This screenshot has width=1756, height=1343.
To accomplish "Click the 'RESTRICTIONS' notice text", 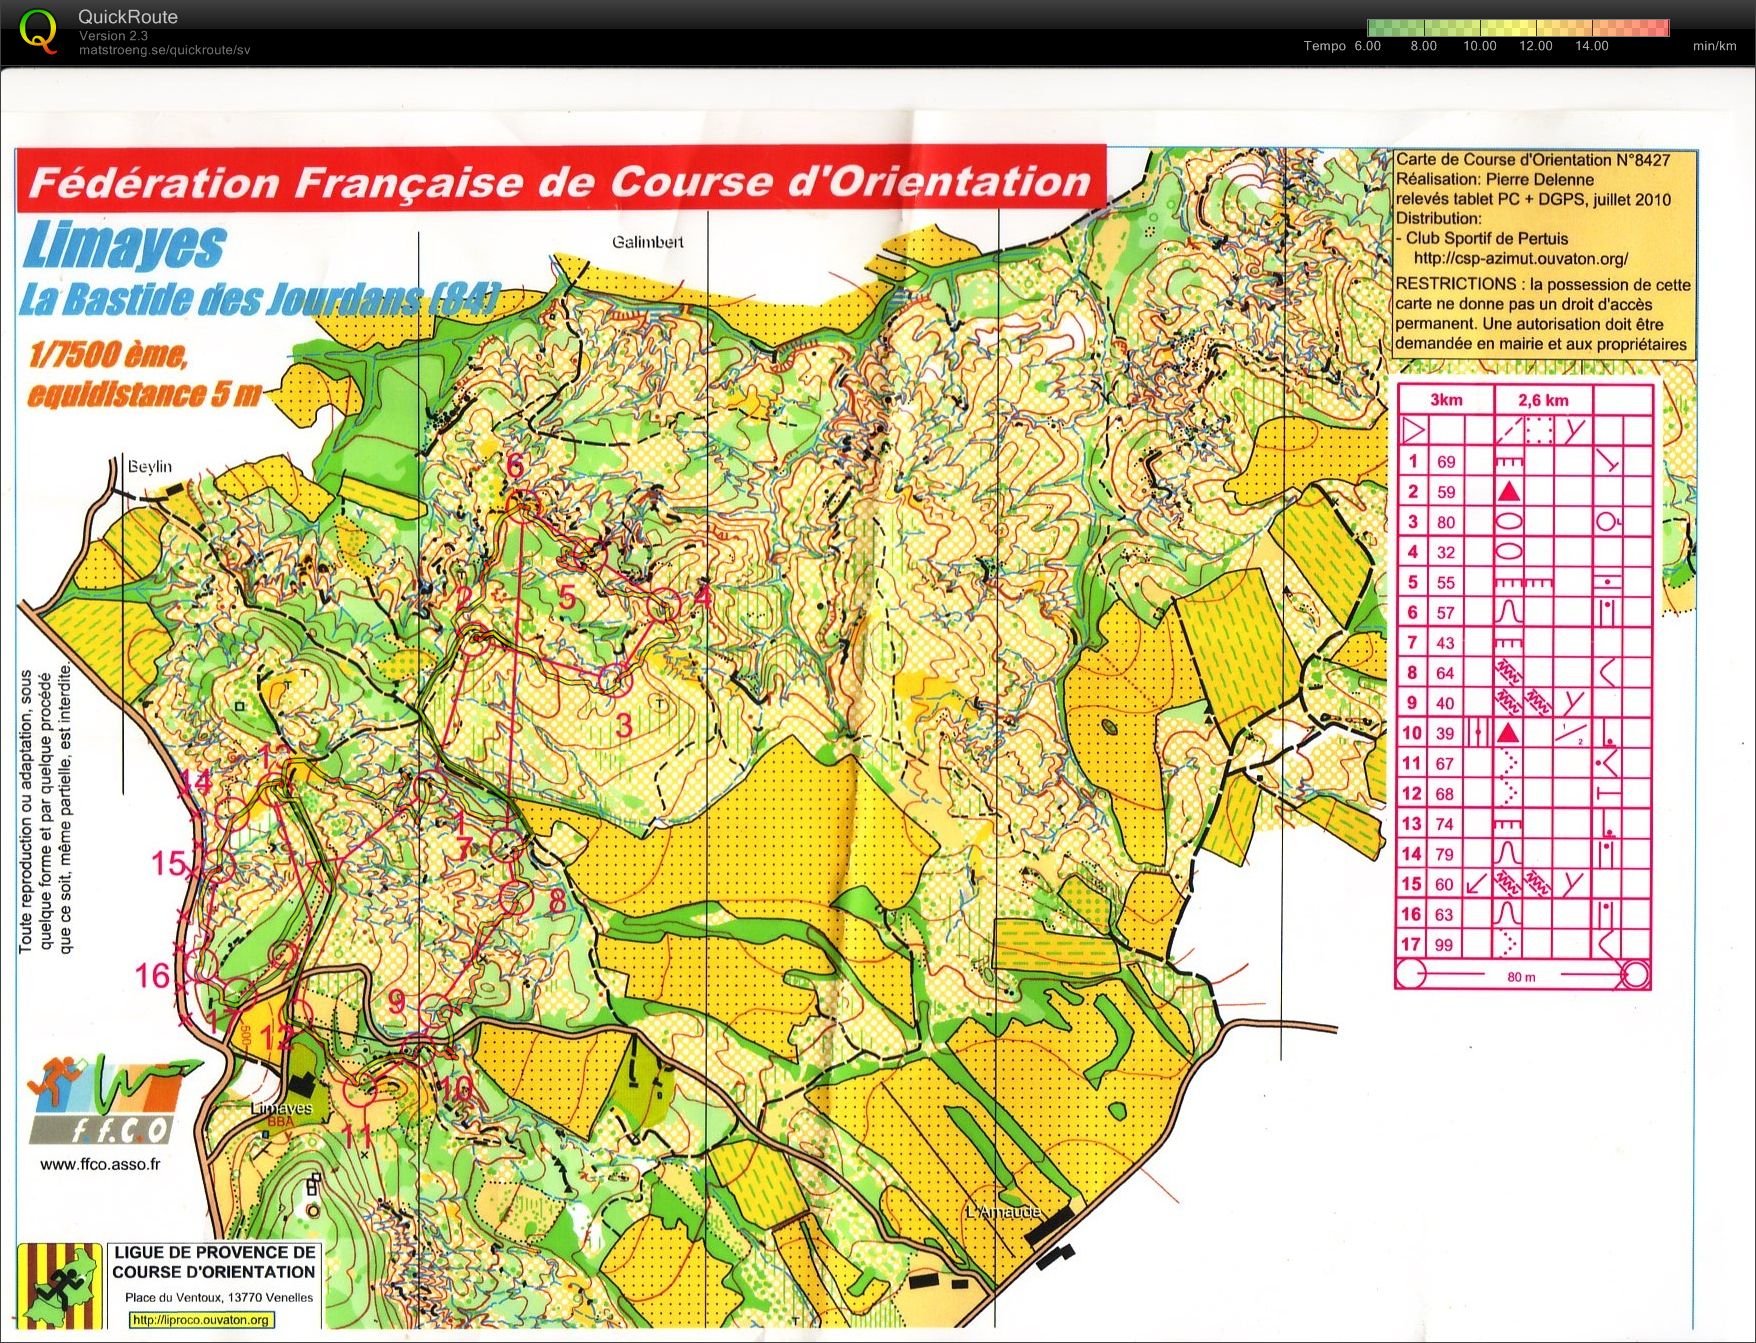I will coord(1542,314).
